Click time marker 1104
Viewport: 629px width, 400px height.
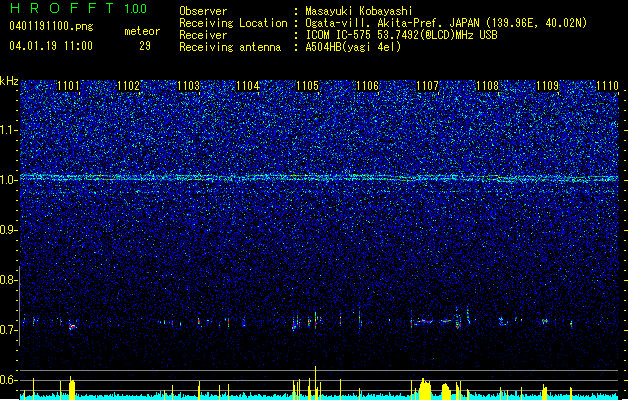248,86
